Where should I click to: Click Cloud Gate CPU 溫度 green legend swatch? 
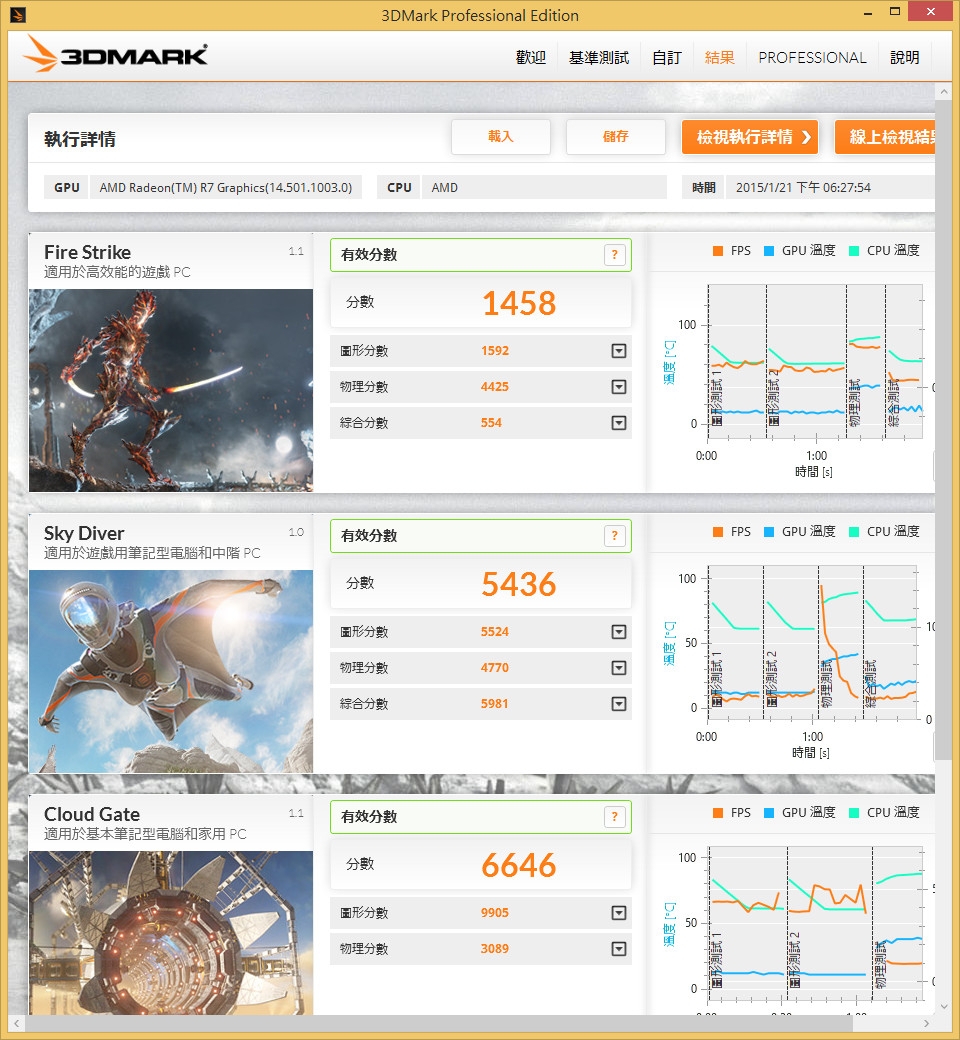[854, 813]
